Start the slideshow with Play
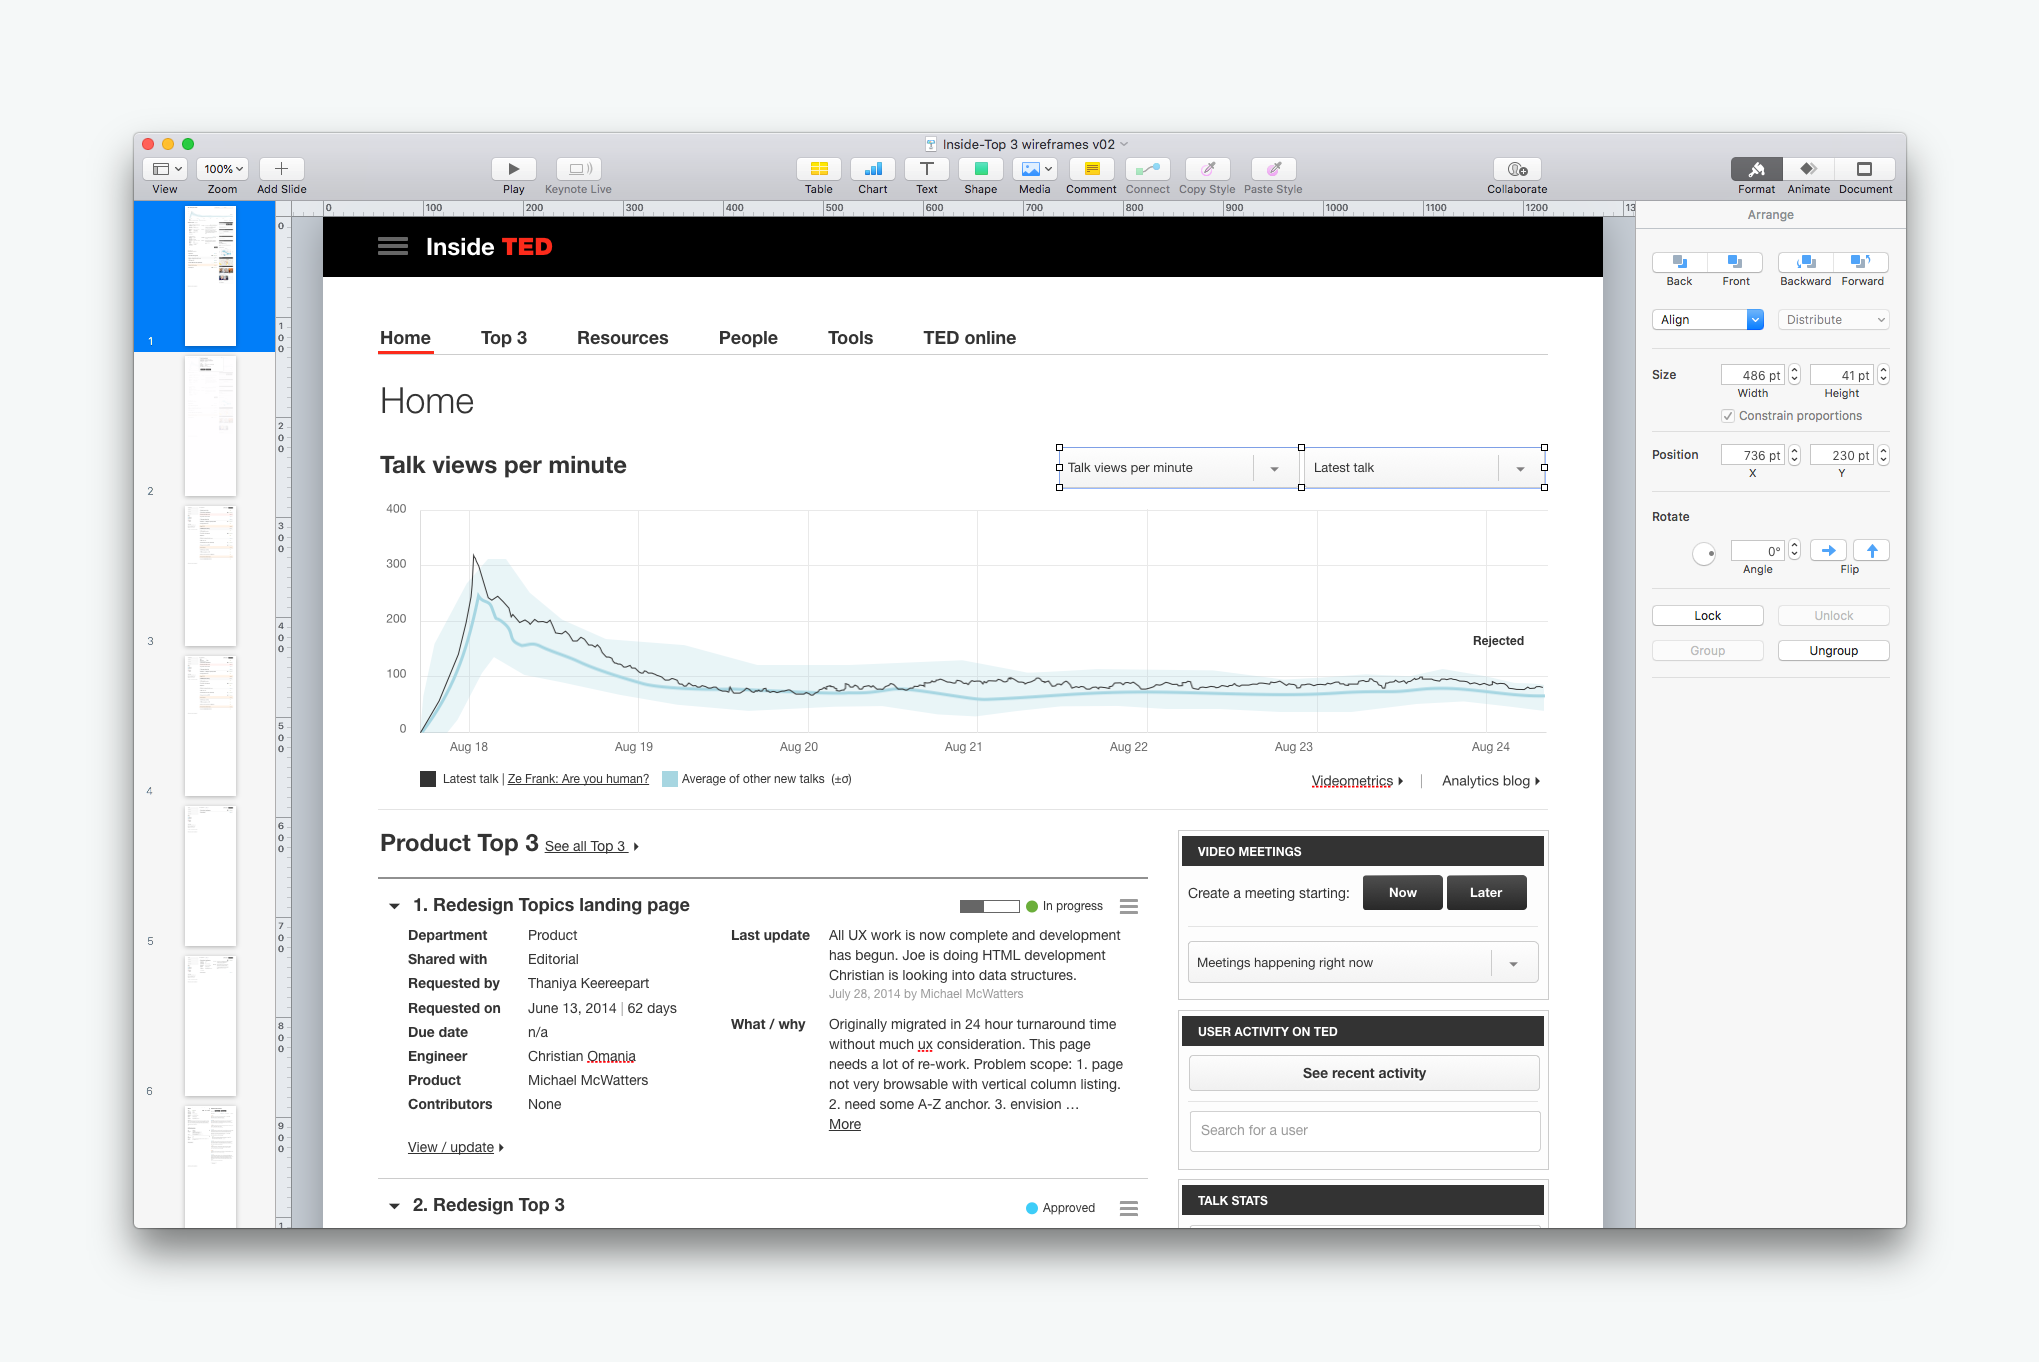 (514, 169)
